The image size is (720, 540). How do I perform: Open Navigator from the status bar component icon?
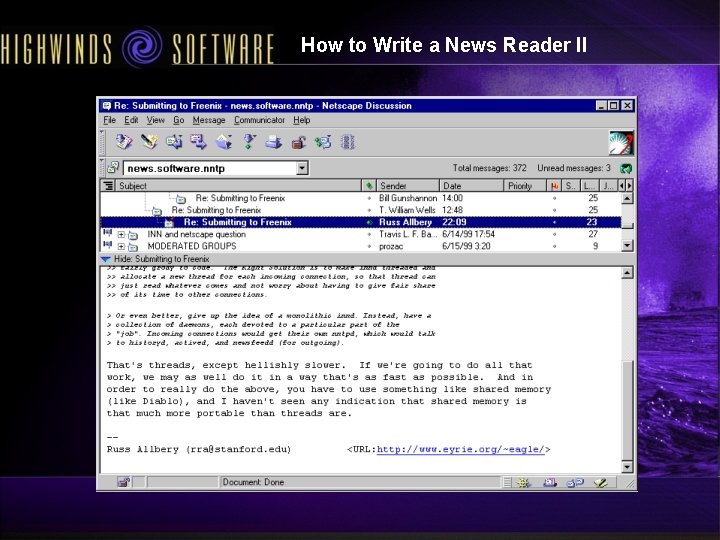[523, 482]
